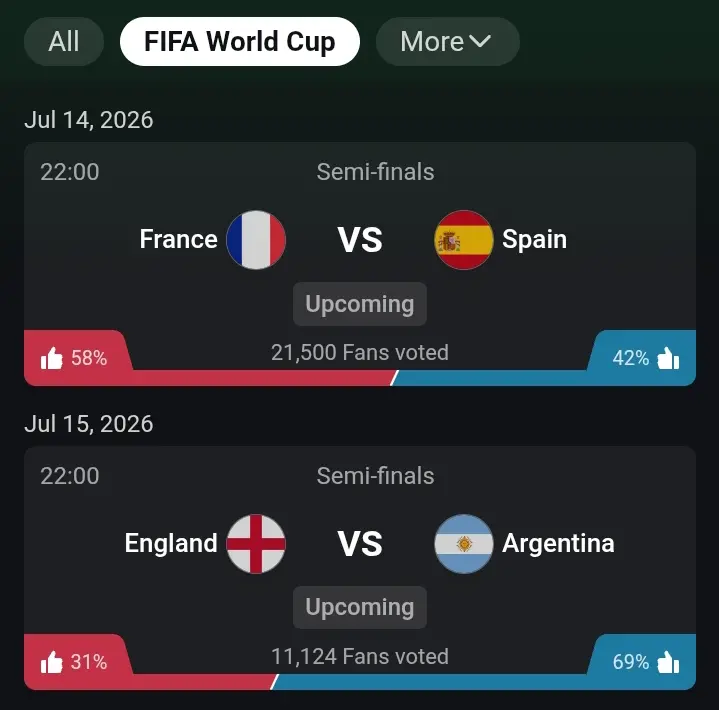Click the Upcoming badge for England vs Argentina
Image resolution: width=719 pixels, height=710 pixels.
pyautogui.click(x=360, y=607)
